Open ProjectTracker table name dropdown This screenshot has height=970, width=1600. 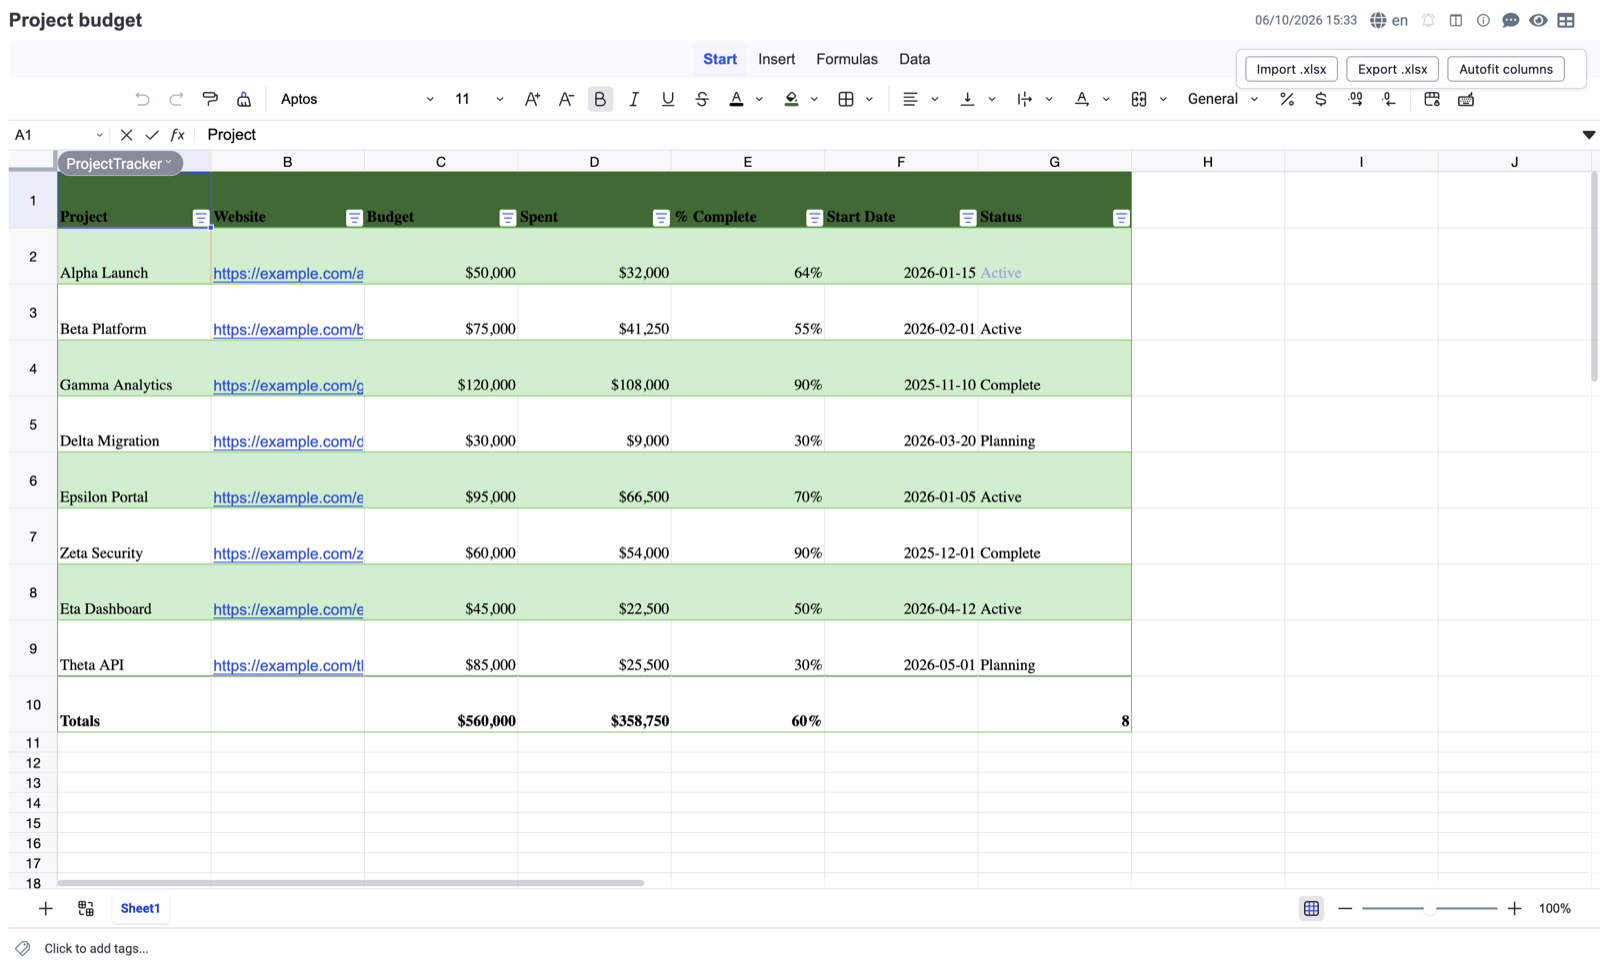[119, 163]
